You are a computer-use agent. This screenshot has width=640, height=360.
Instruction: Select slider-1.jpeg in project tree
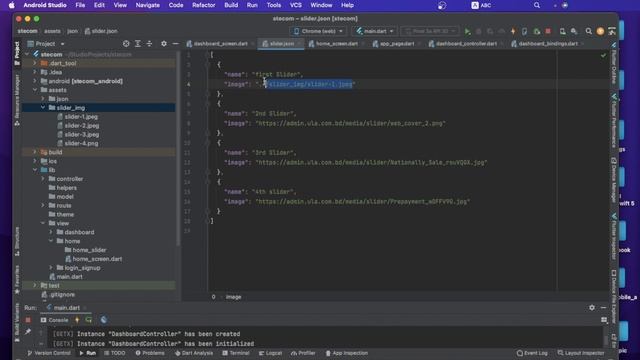point(81,117)
